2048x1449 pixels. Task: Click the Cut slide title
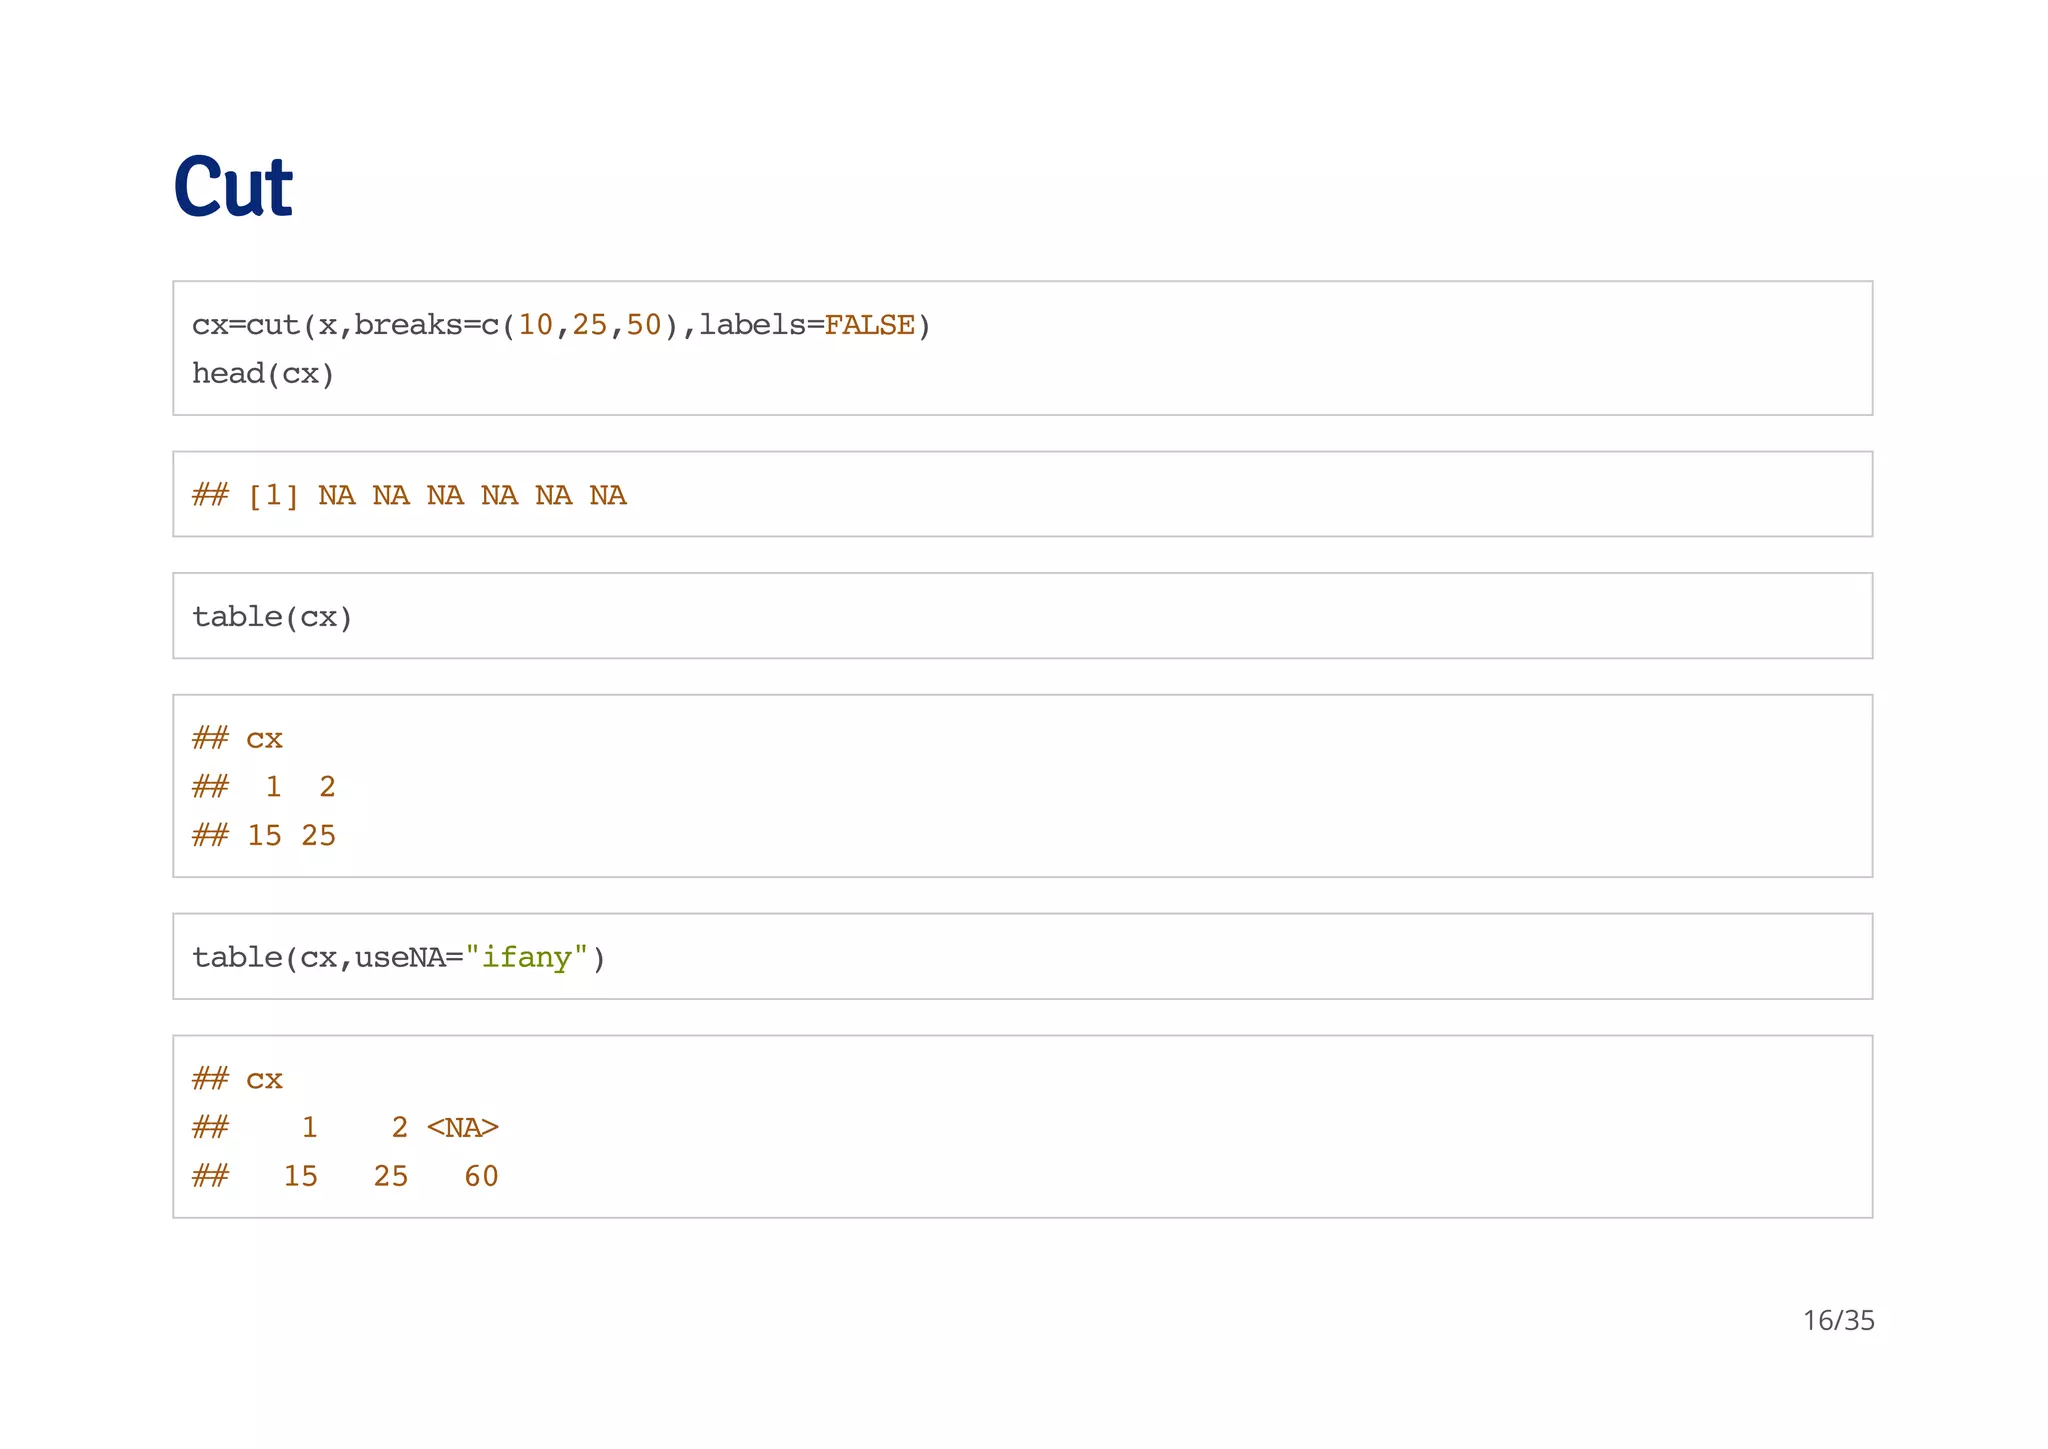click(x=232, y=187)
